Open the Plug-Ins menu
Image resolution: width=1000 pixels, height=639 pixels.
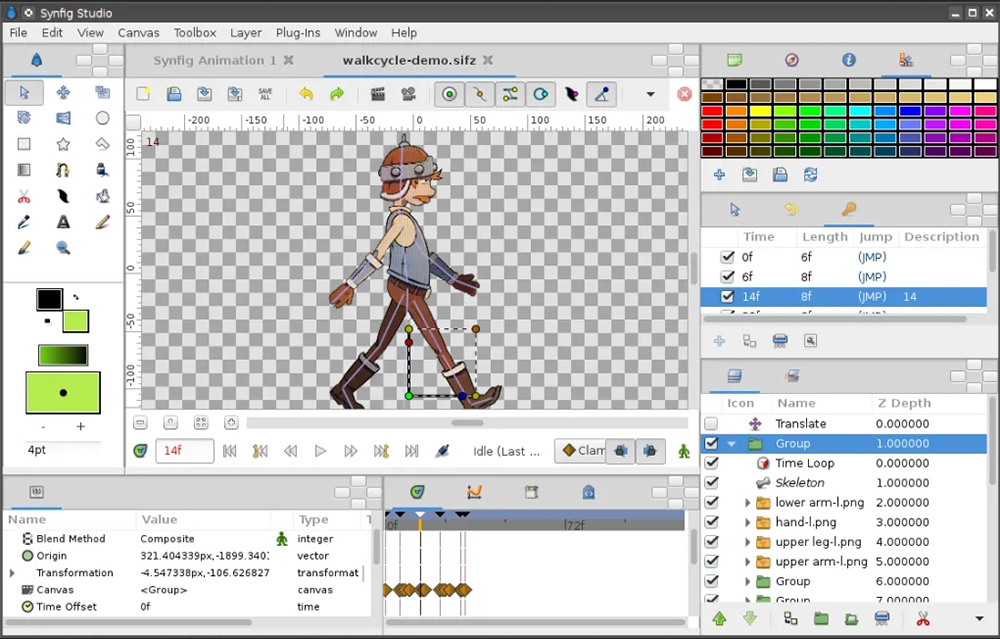[x=297, y=32]
